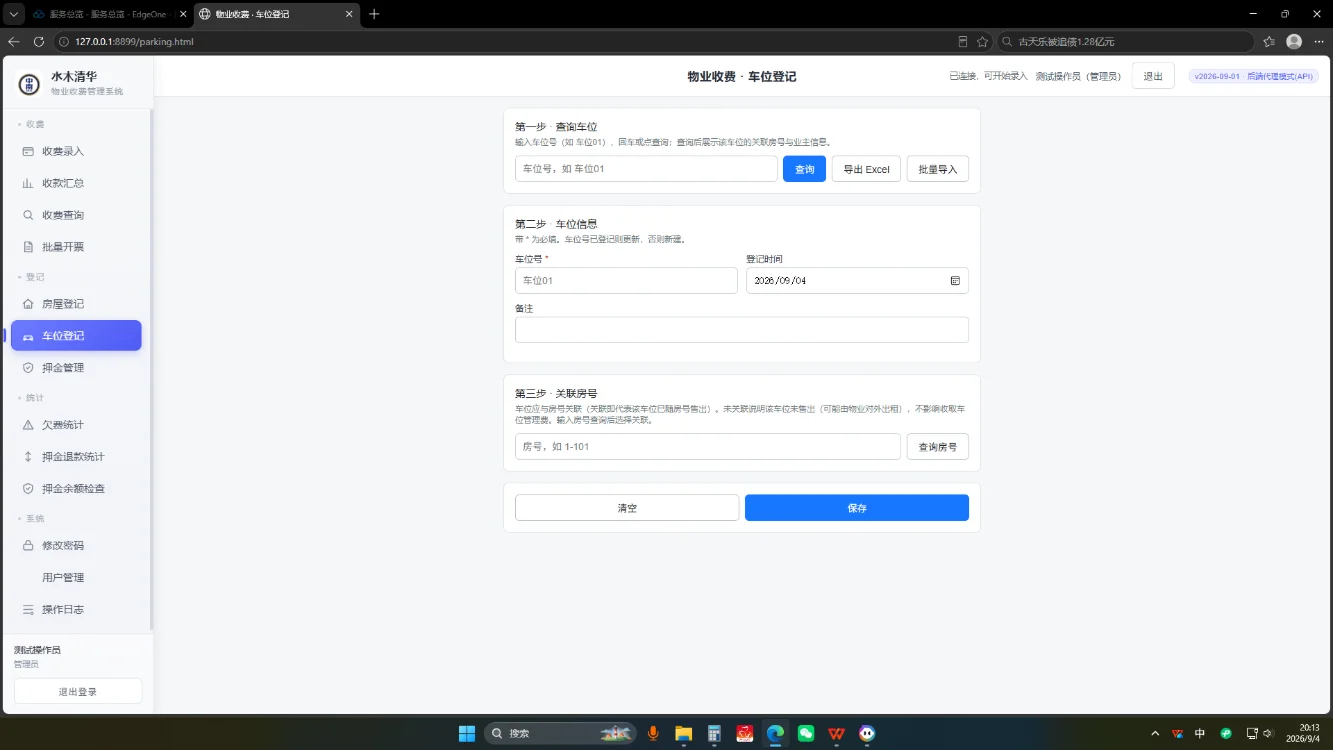Click the 退出登录 button in sidebar

[x=78, y=691]
